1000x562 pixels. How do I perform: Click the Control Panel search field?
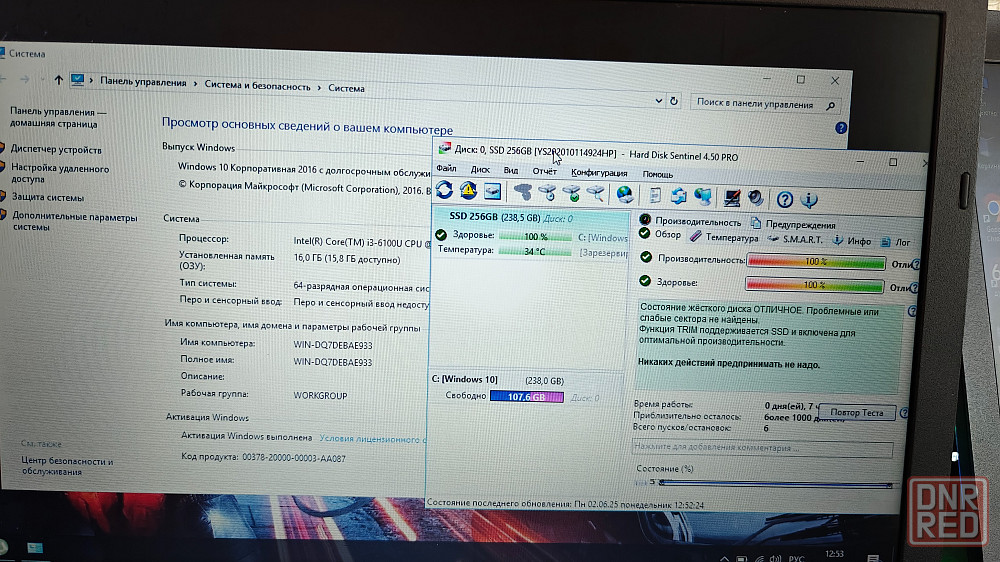pos(765,104)
